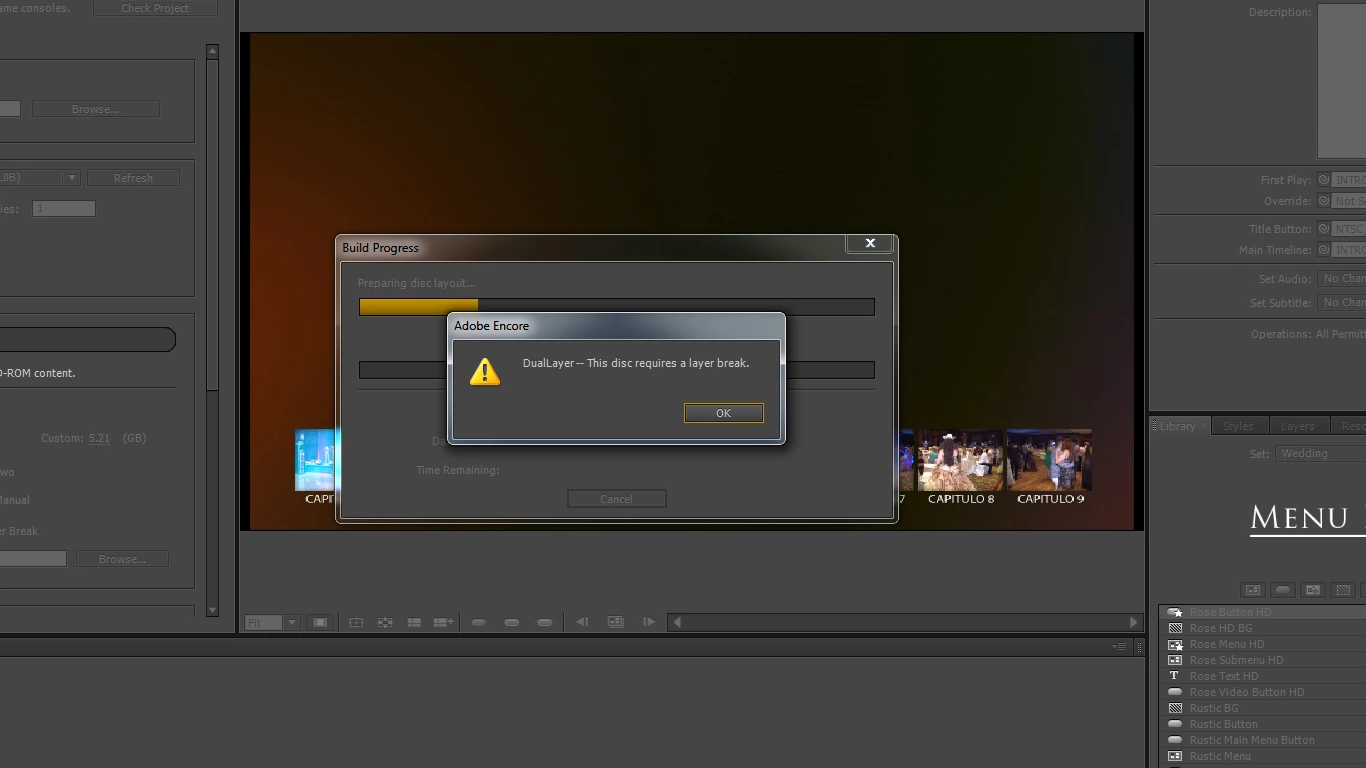Close the Library tab with its x
This screenshot has width=1366, height=768.
(1204, 426)
